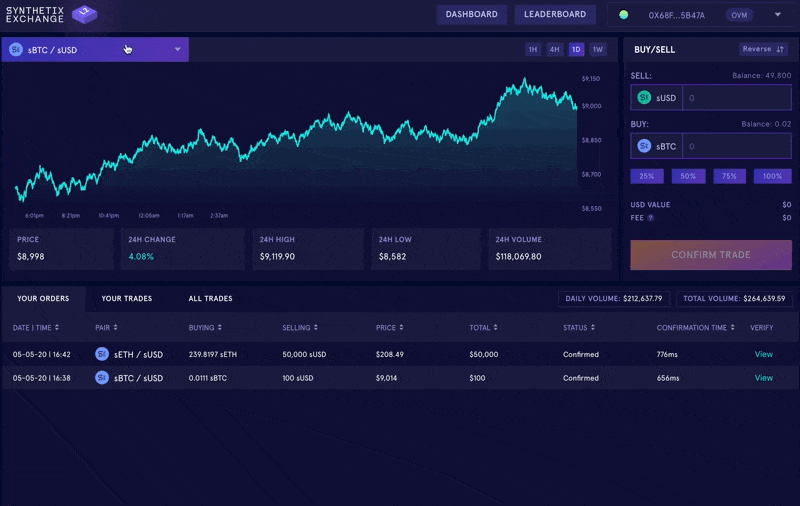Sort orders by Status column arrows

point(593,327)
